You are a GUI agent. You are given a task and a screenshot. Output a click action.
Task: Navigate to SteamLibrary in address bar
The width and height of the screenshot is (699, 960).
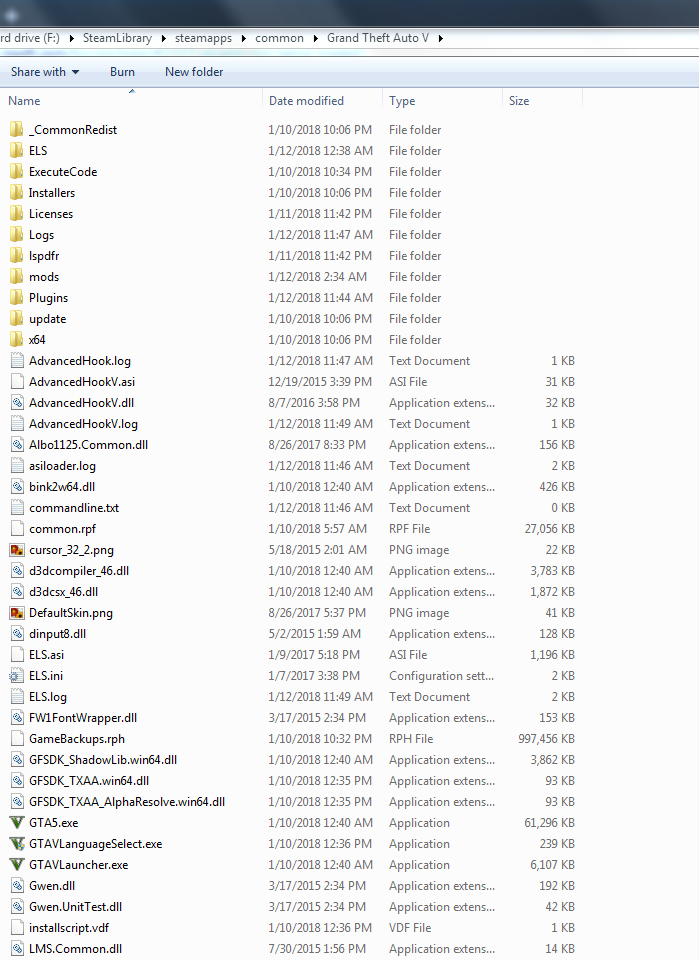(x=118, y=38)
